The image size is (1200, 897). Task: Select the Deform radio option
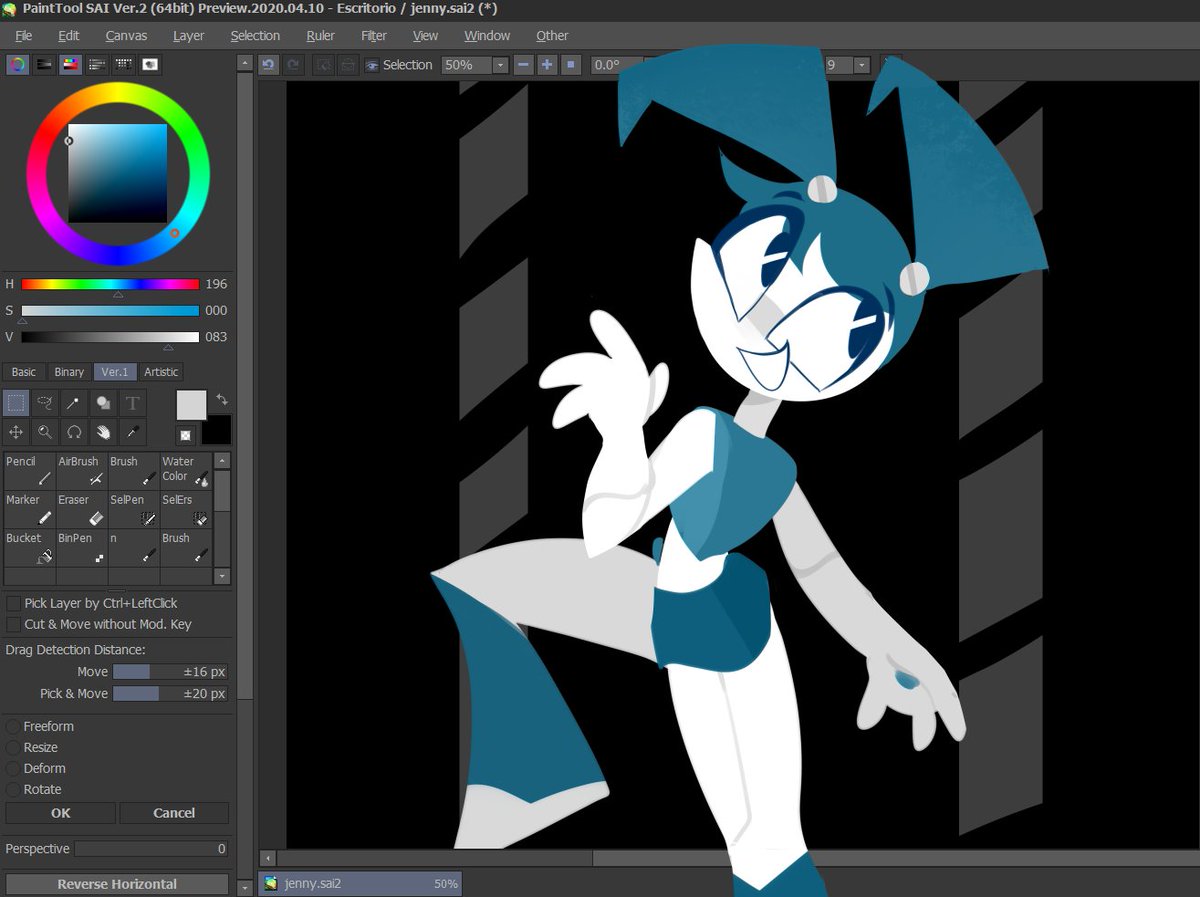13,768
